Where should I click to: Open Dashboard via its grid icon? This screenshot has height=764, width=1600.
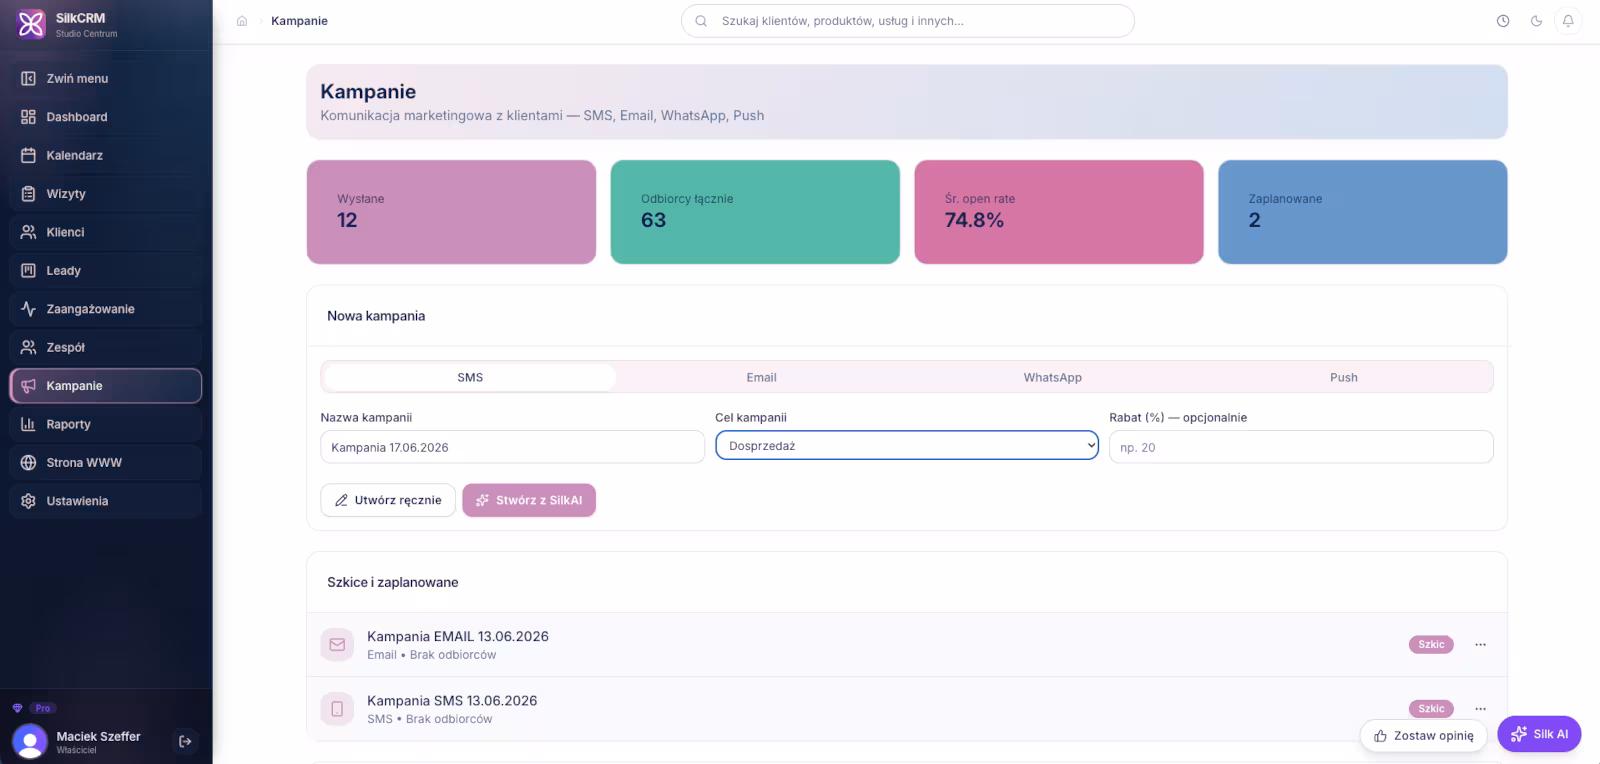[28, 117]
